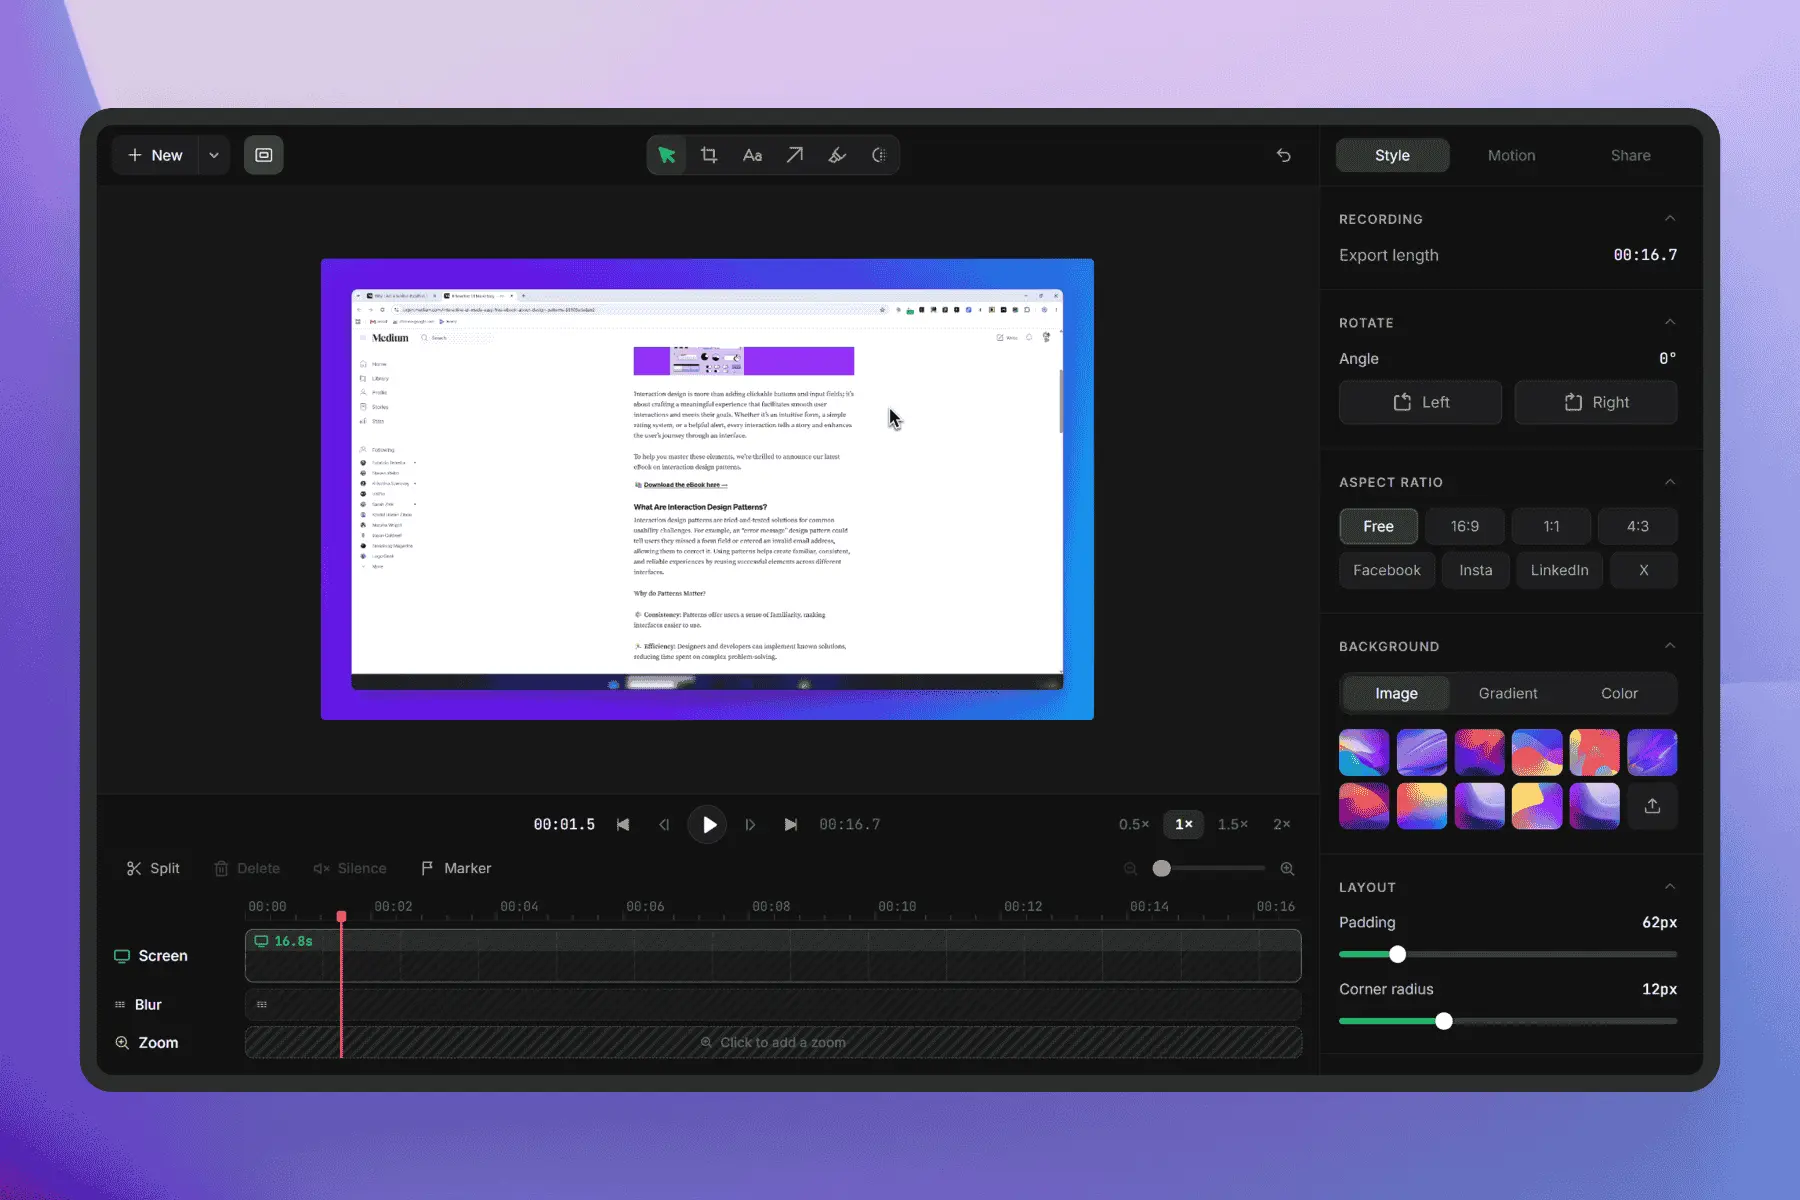
Task: Add a Marker at the playhead
Action: pyautogui.click(x=456, y=868)
